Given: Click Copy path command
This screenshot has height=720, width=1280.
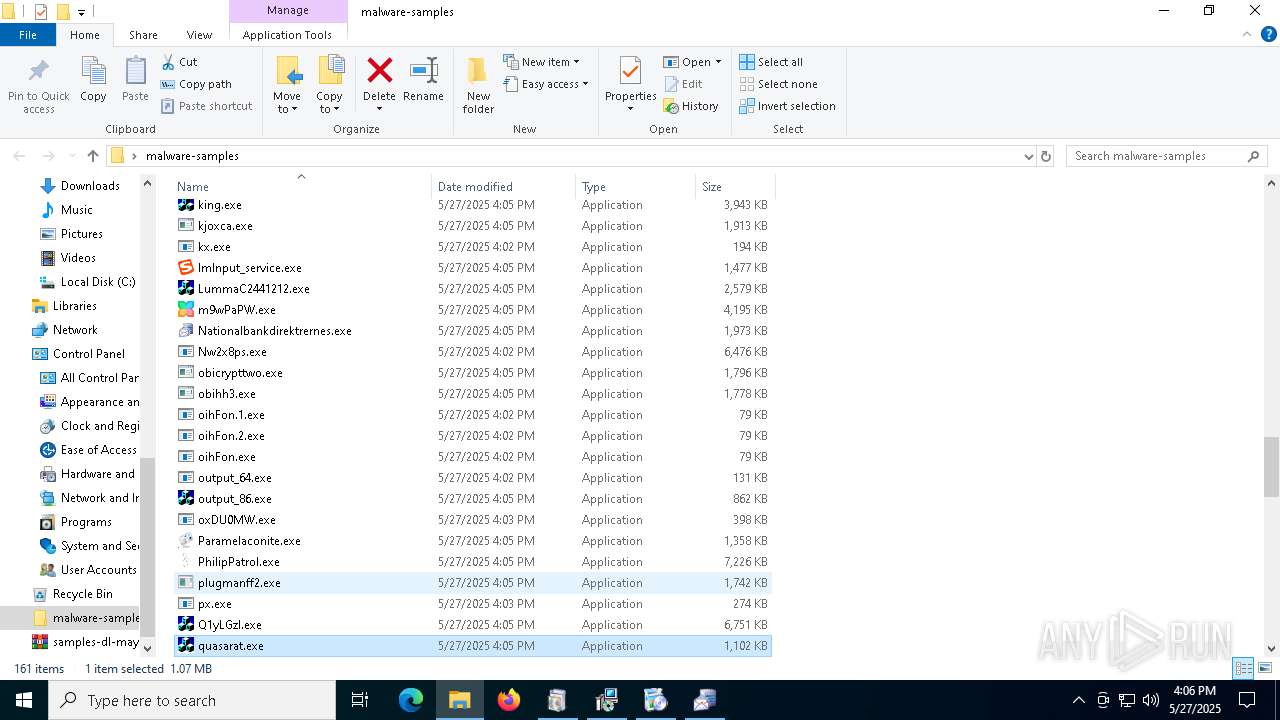Looking at the screenshot, I should pyautogui.click(x=196, y=84).
